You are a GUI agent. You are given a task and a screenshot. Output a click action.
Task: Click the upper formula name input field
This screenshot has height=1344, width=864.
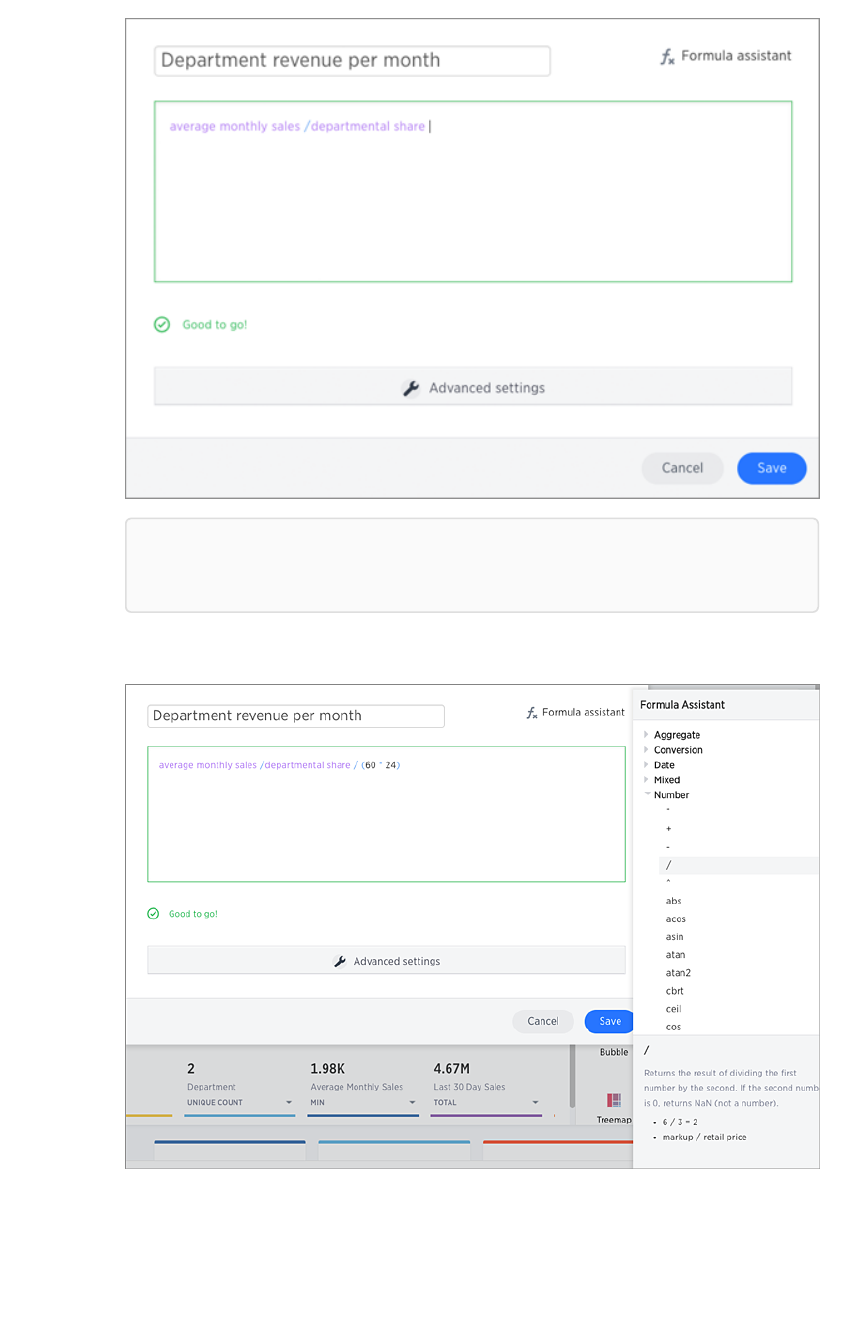(352, 61)
